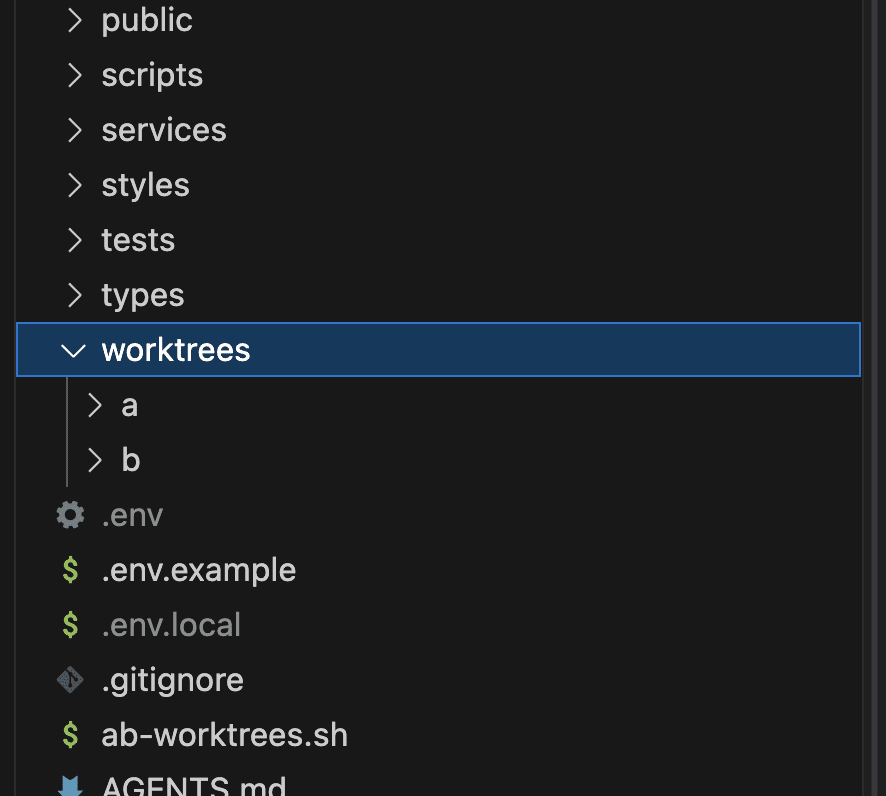Open the ab-worktrees.sh script file
886x796 pixels.
point(224,735)
